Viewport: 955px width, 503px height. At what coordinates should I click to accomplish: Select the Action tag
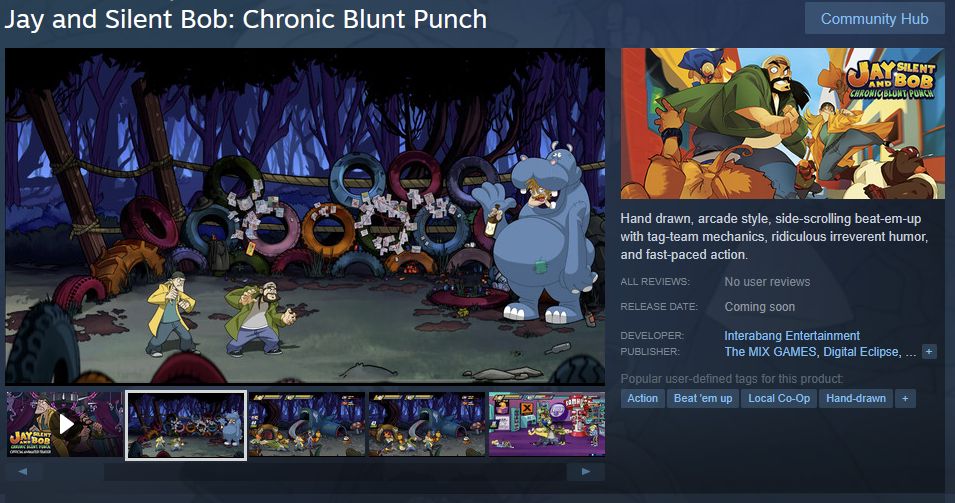[643, 398]
